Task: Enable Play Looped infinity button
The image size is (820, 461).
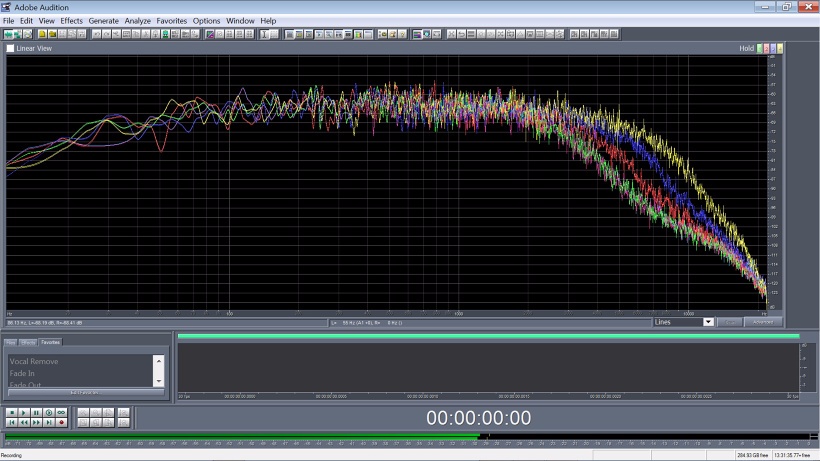Action: pyautogui.click(x=61, y=412)
